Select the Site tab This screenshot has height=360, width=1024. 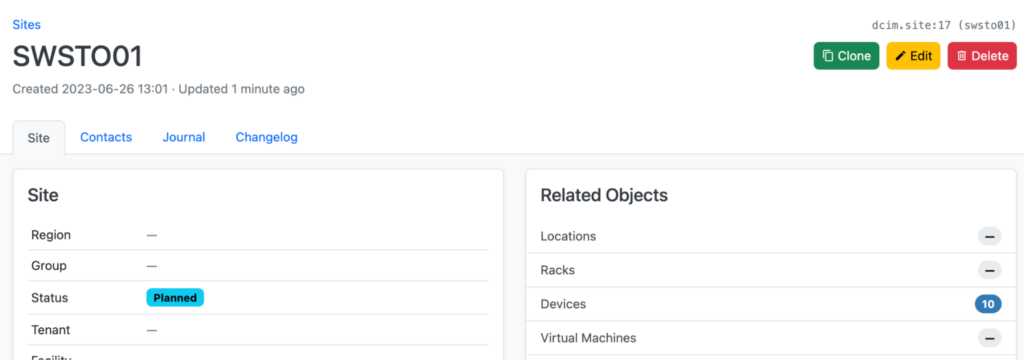(x=39, y=138)
